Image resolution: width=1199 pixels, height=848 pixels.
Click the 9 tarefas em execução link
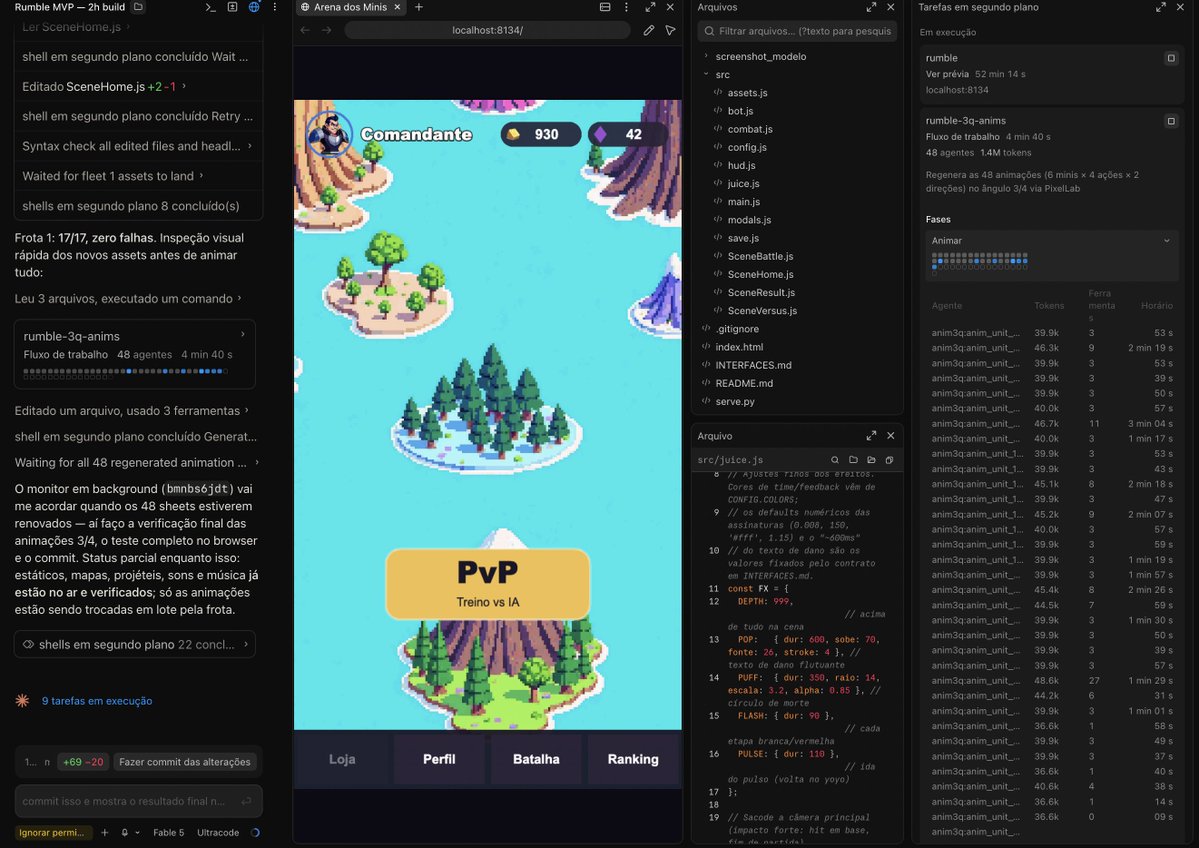(97, 701)
